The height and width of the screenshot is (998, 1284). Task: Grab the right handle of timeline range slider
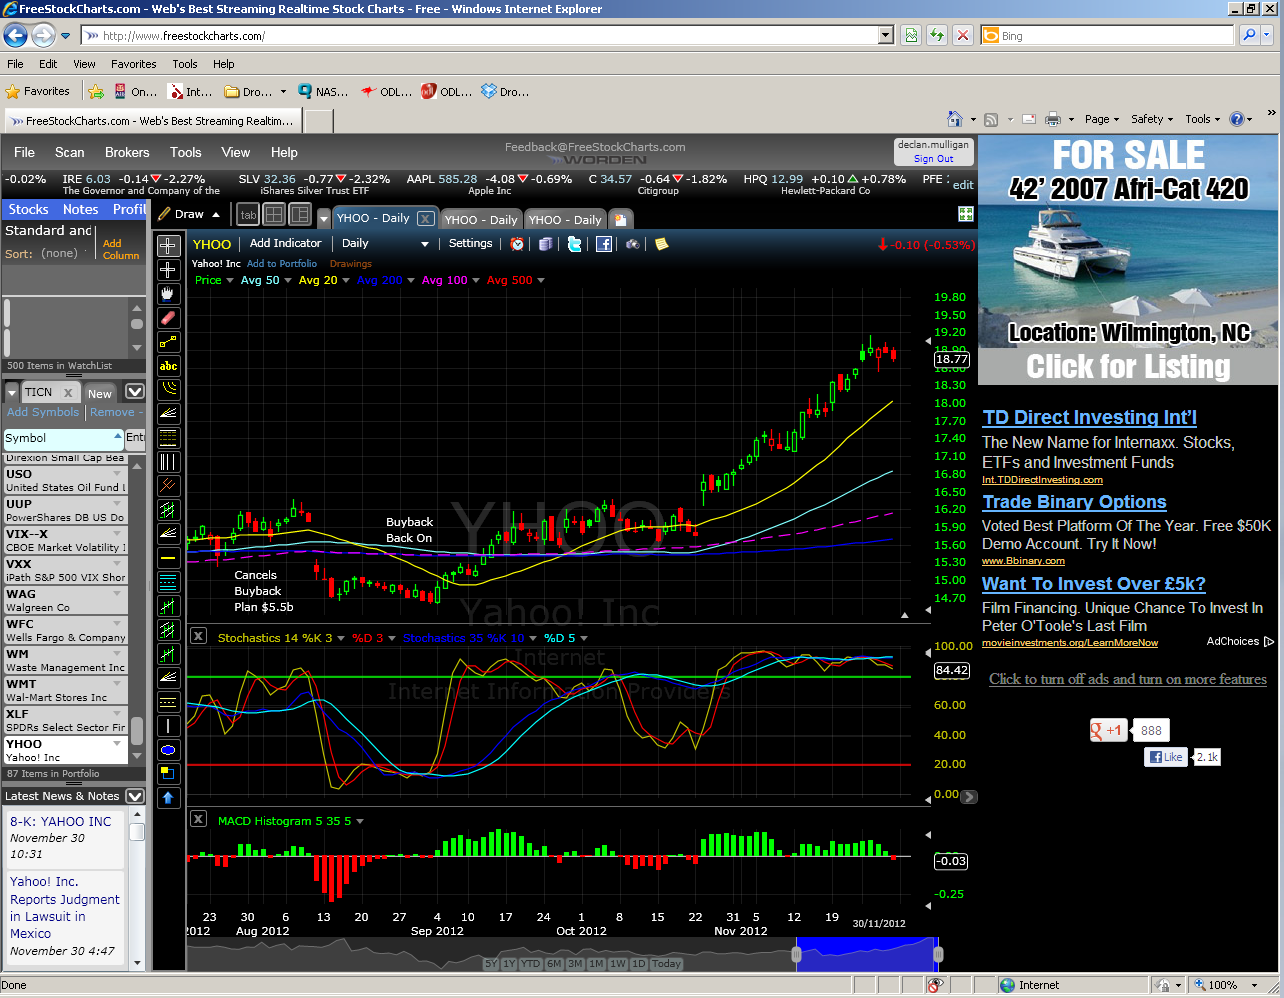point(938,954)
